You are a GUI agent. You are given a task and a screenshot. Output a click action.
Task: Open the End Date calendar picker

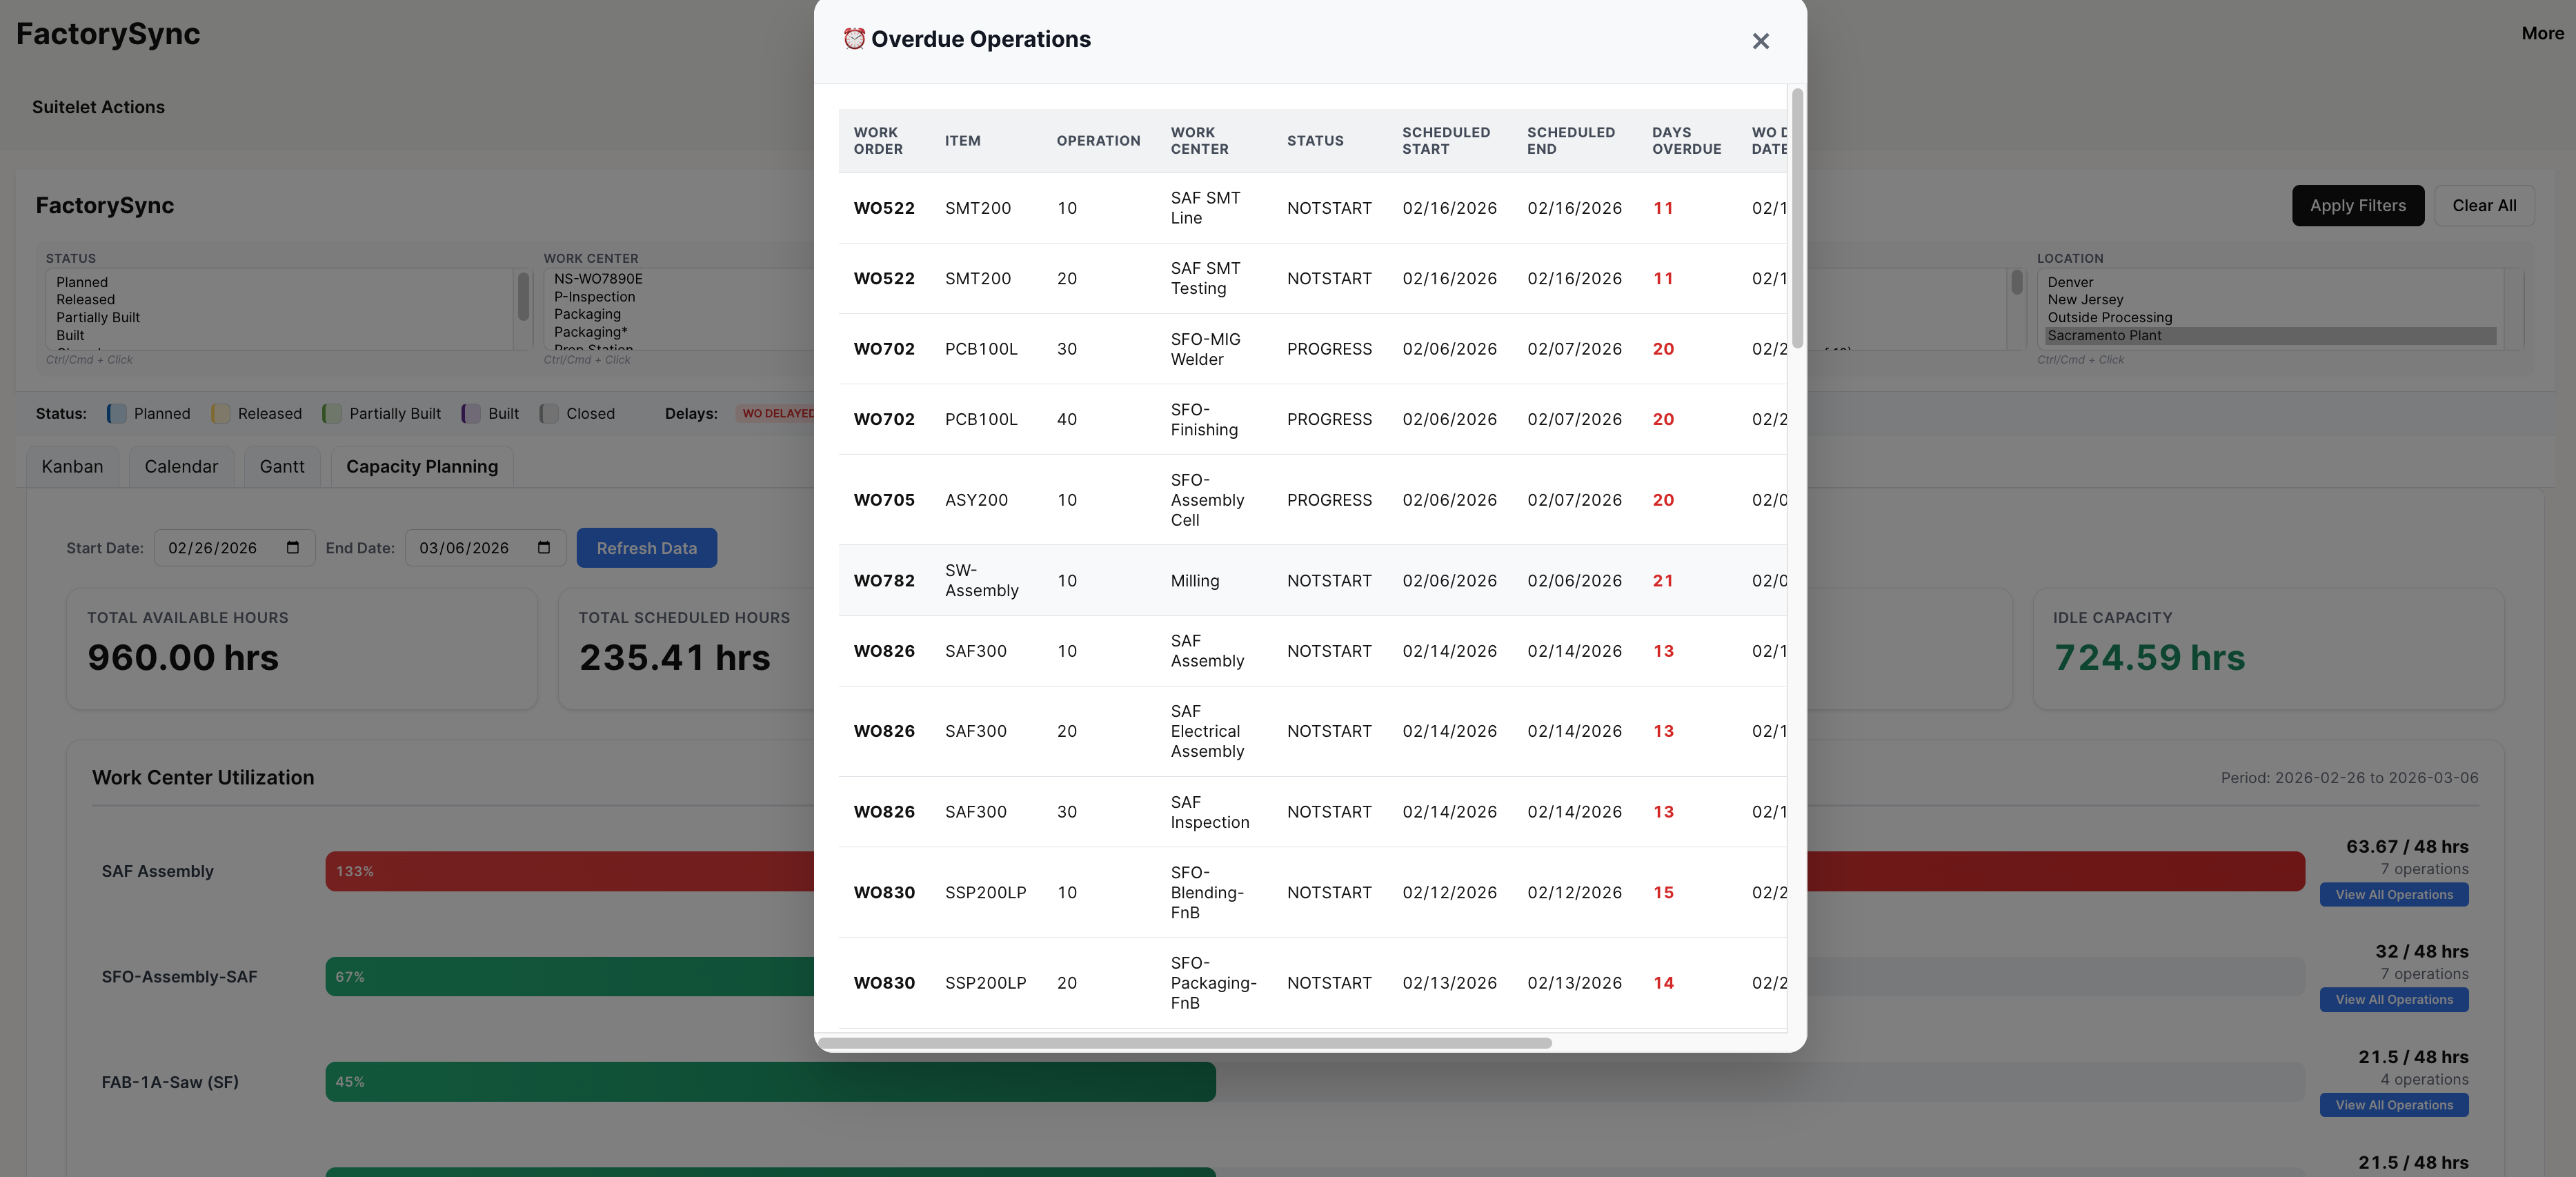pos(543,548)
